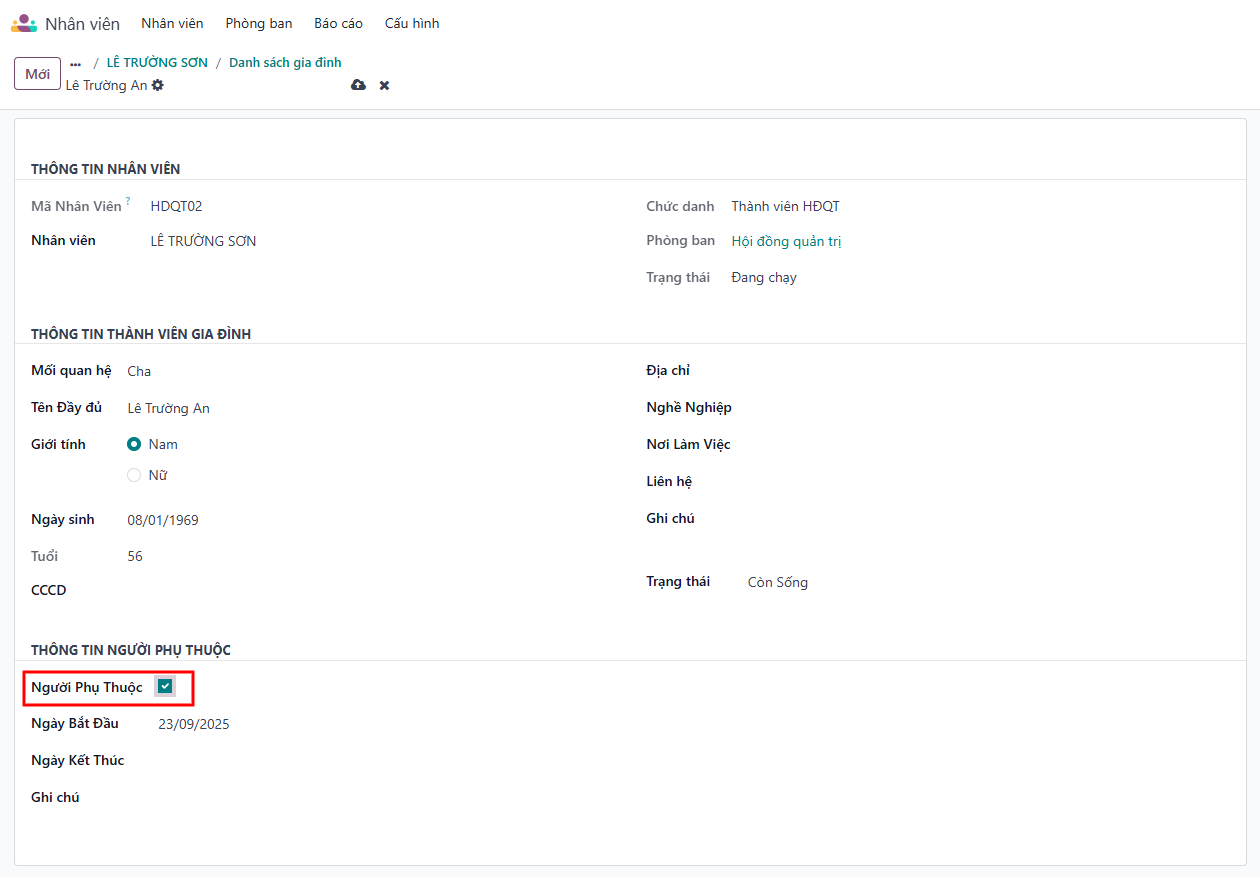Select the Nam gender radio button

[134, 444]
